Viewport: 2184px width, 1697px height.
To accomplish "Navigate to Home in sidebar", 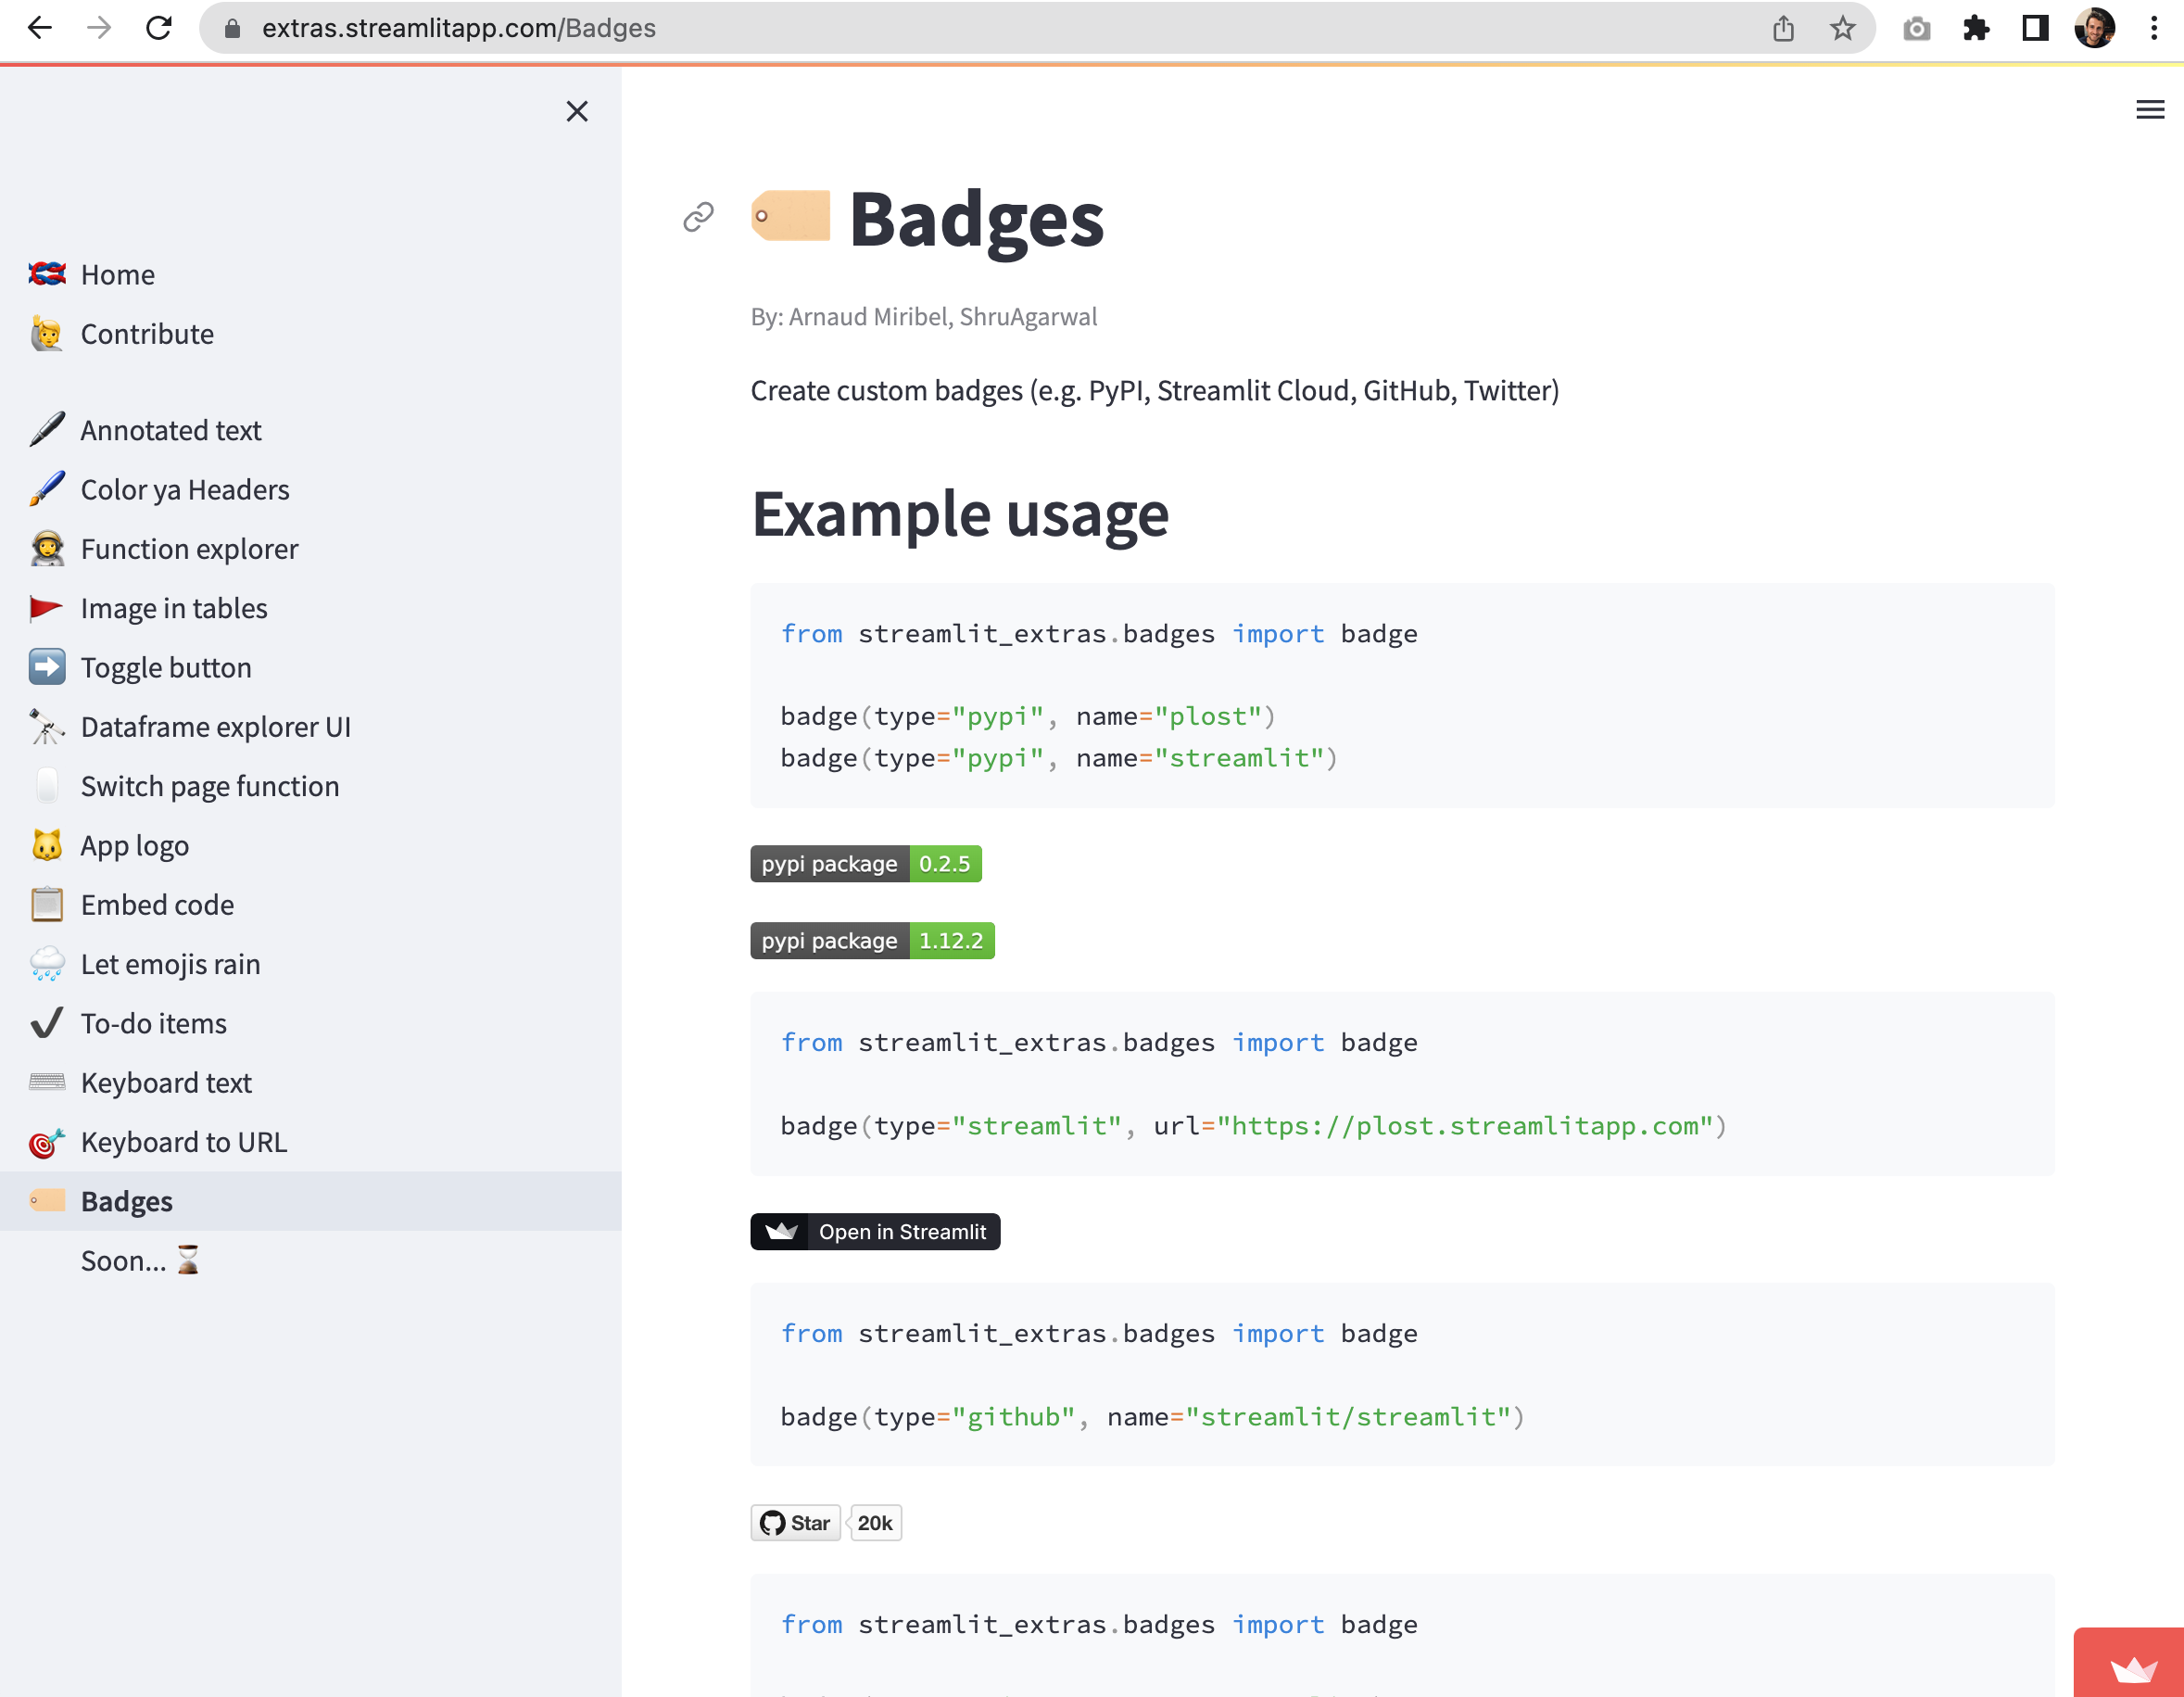I will [117, 274].
